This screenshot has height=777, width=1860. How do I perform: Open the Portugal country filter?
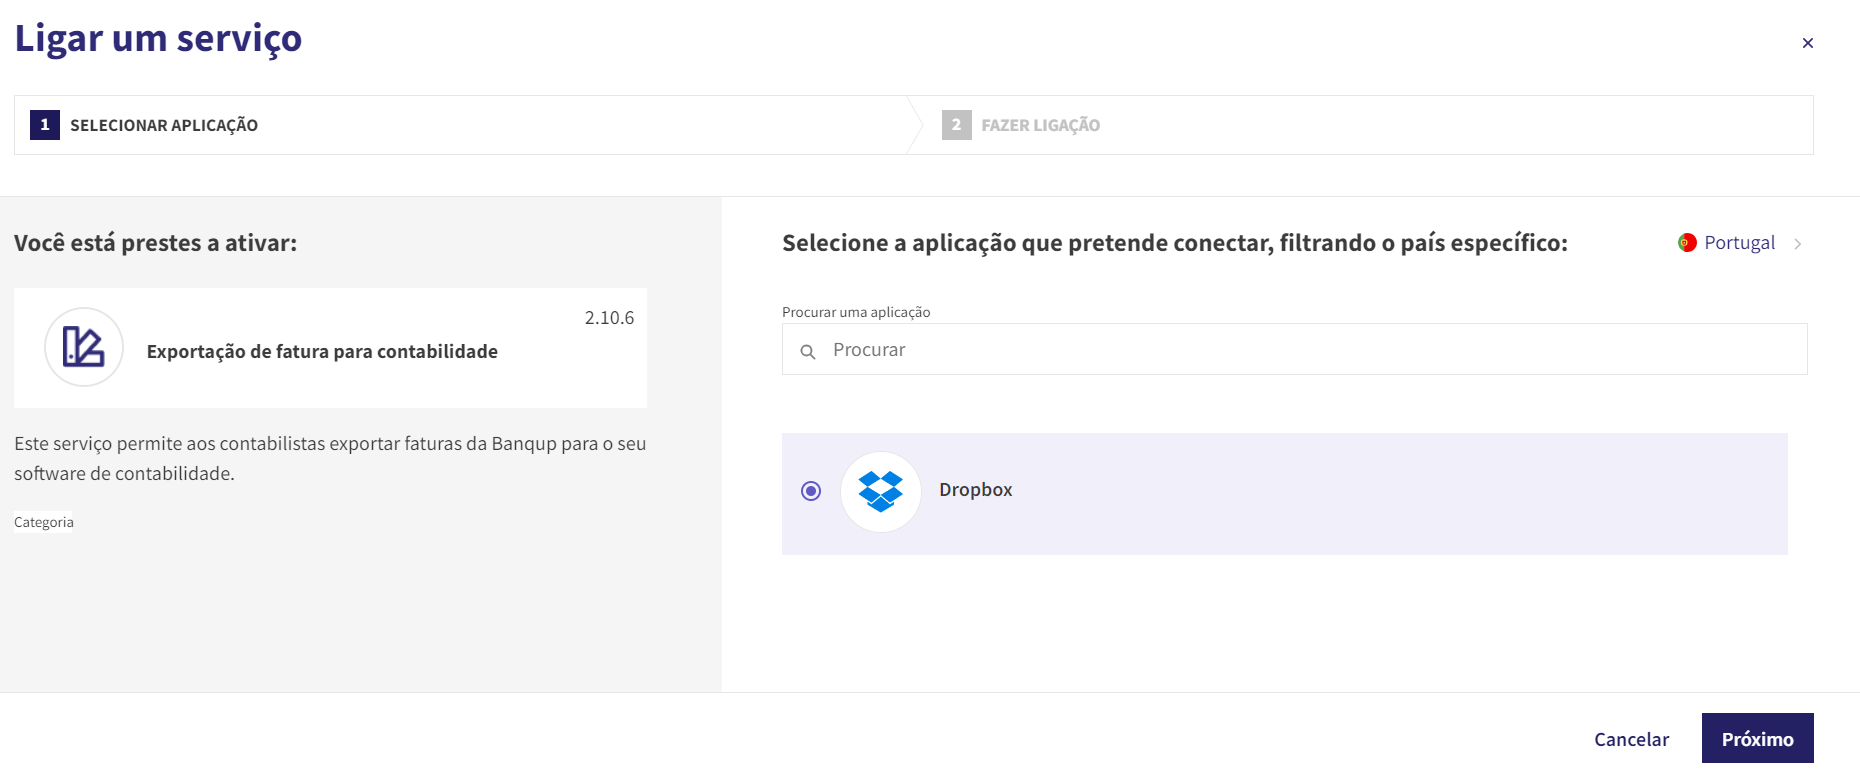click(1740, 243)
